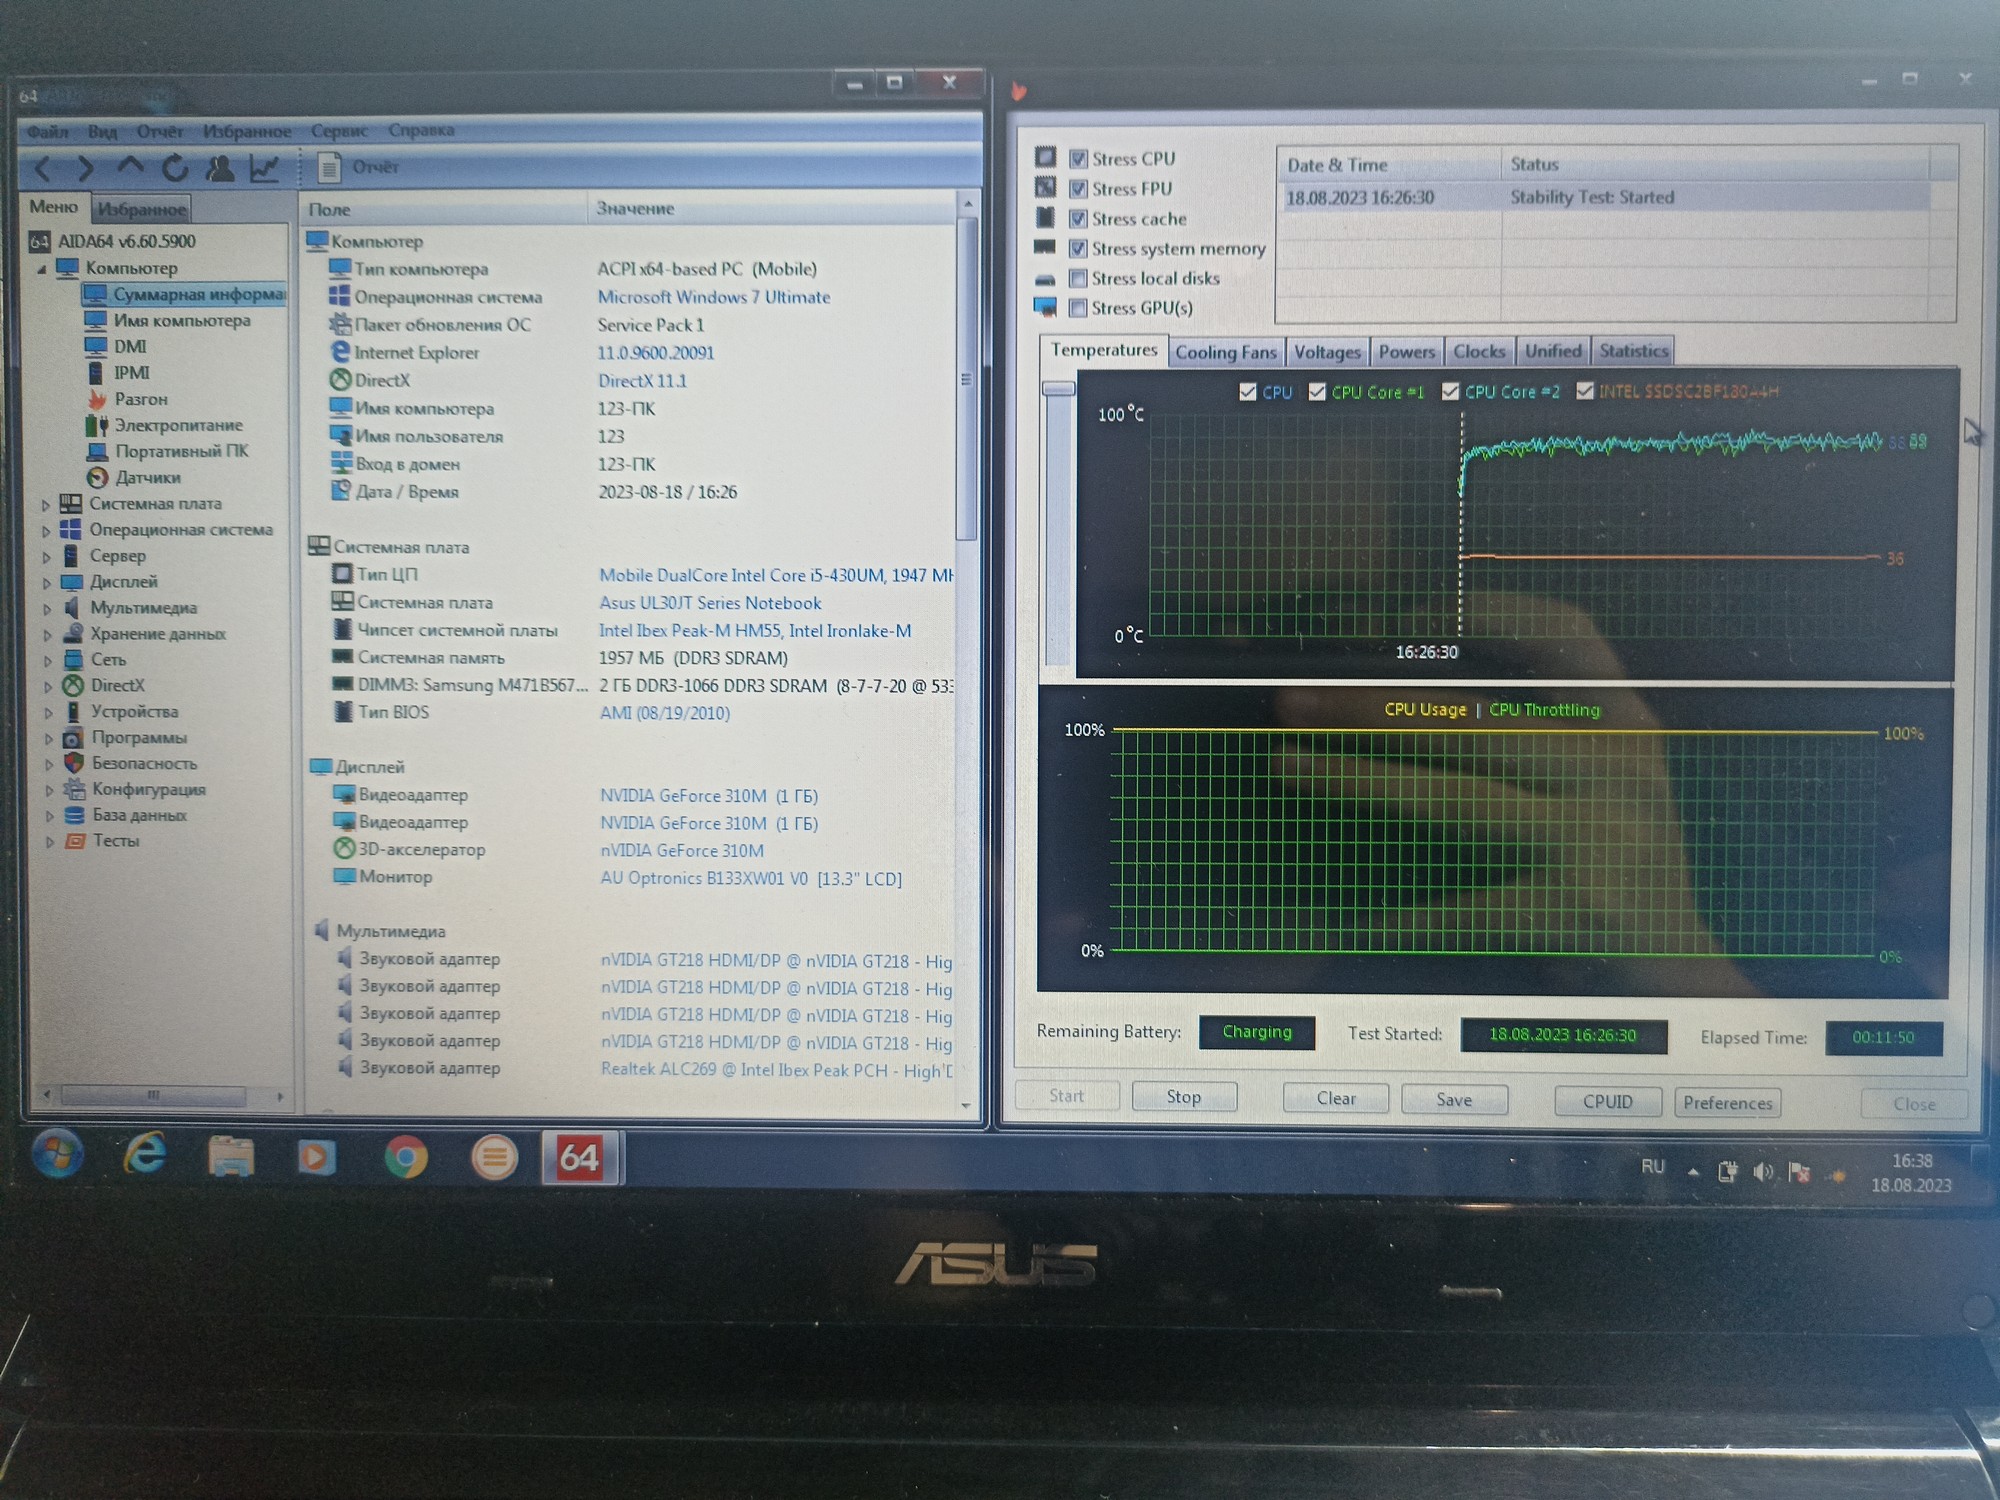Expand the Мультимедиа tree node
Screen dimensions: 2000x1500
coord(47,609)
